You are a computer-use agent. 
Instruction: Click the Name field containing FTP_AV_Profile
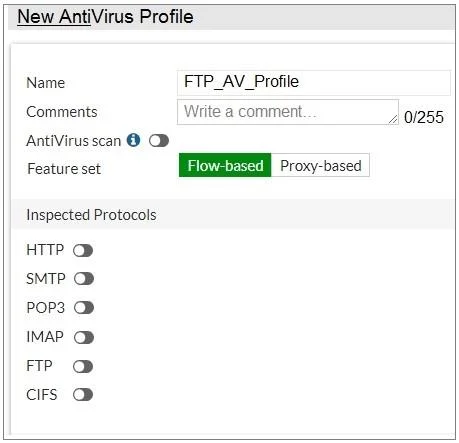(314, 83)
